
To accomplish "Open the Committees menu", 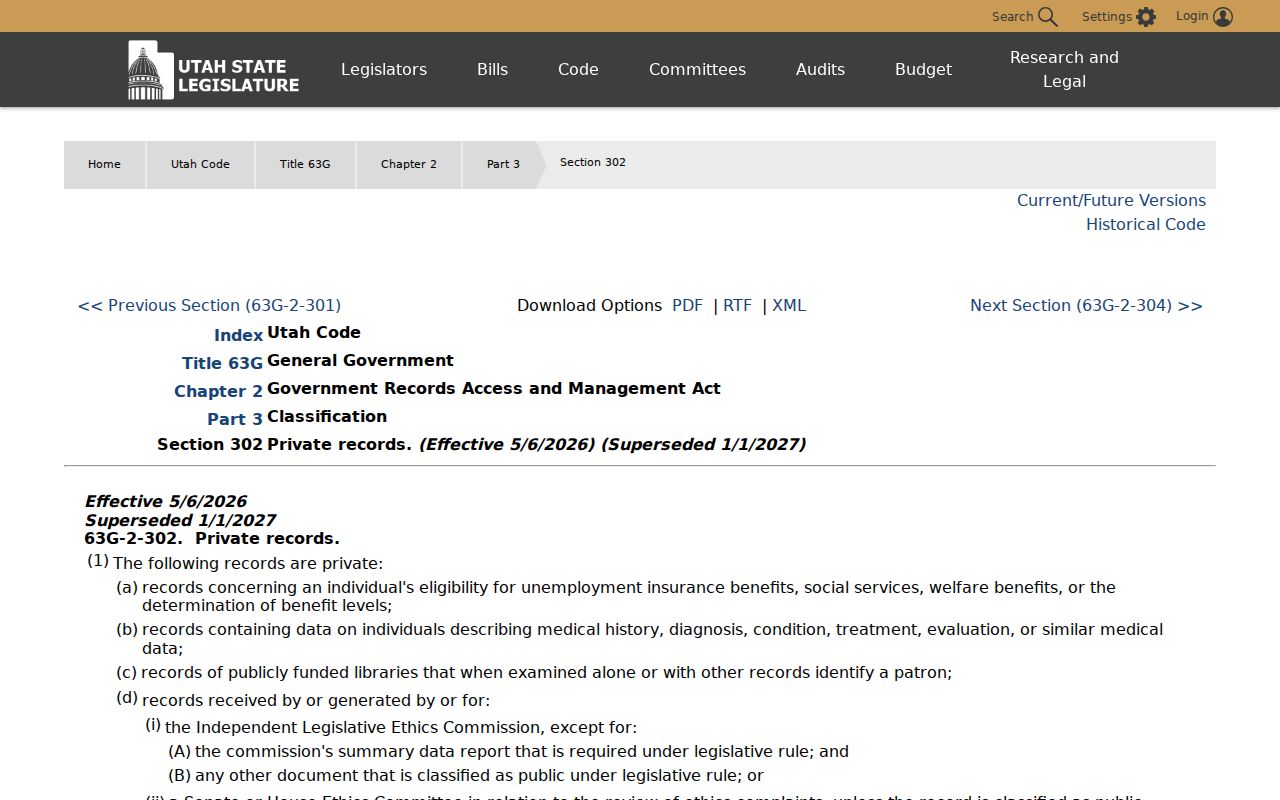I will pyautogui.click(x=697, y=69).
